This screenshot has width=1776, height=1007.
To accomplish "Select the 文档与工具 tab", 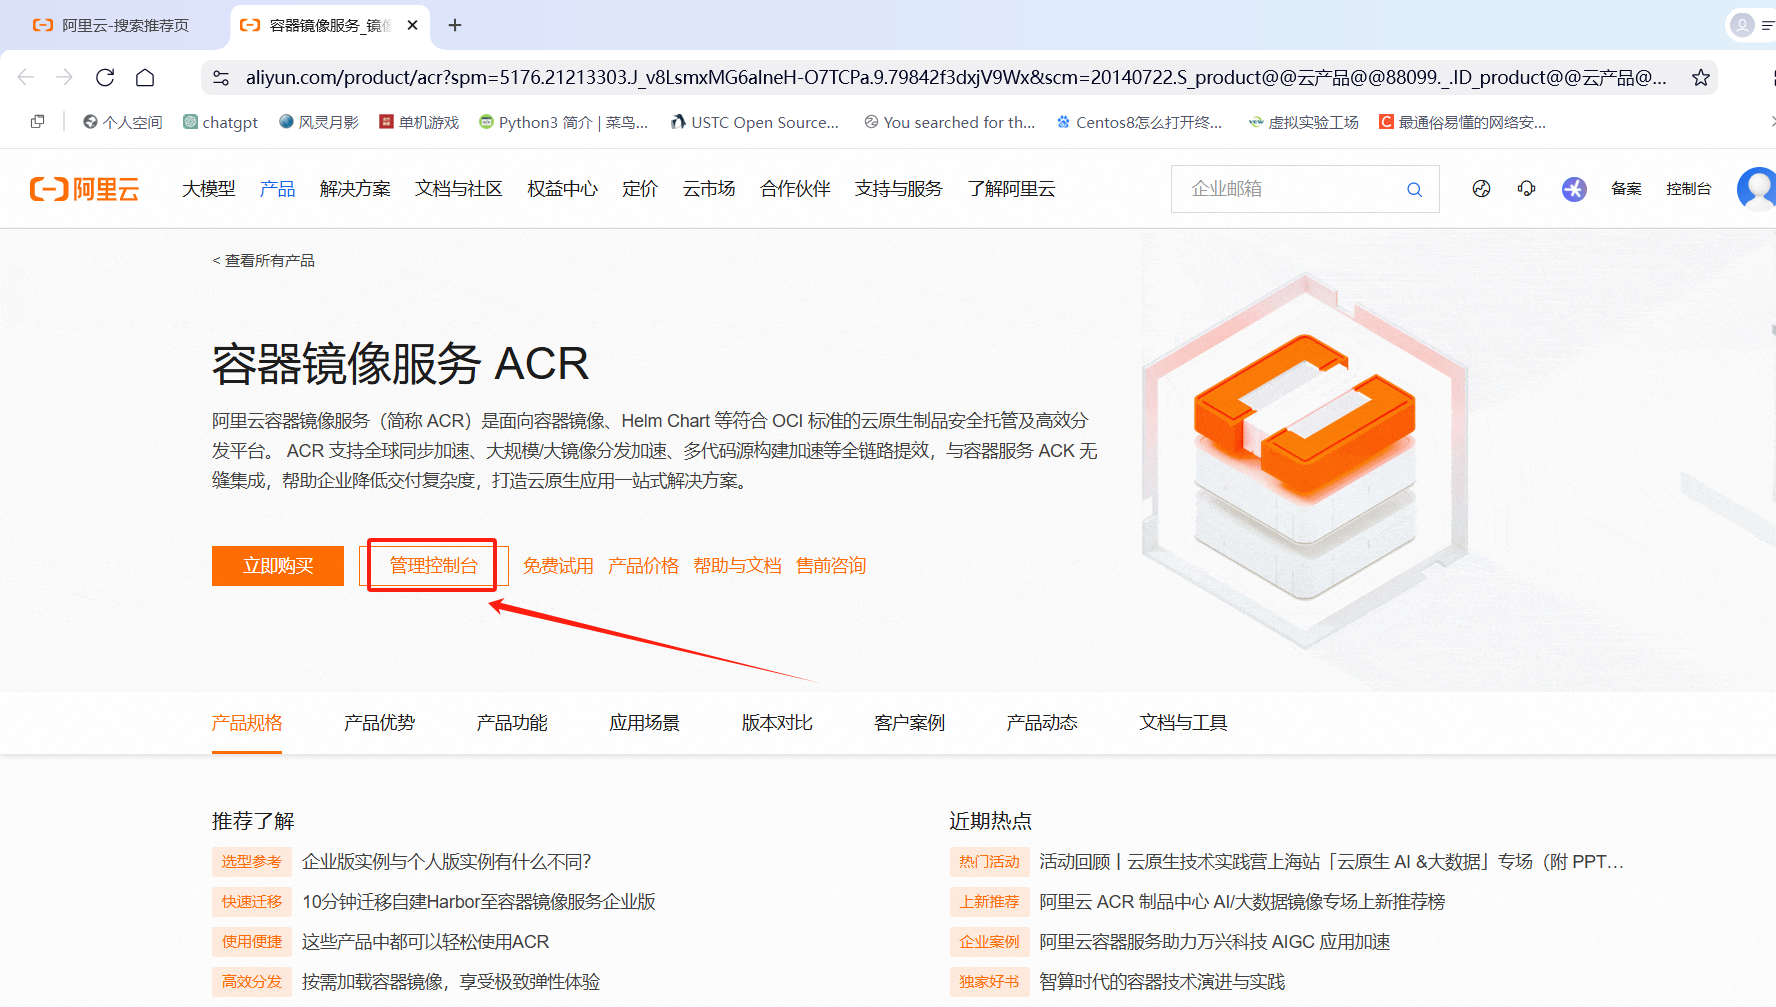I will (x=1183, y=723).
